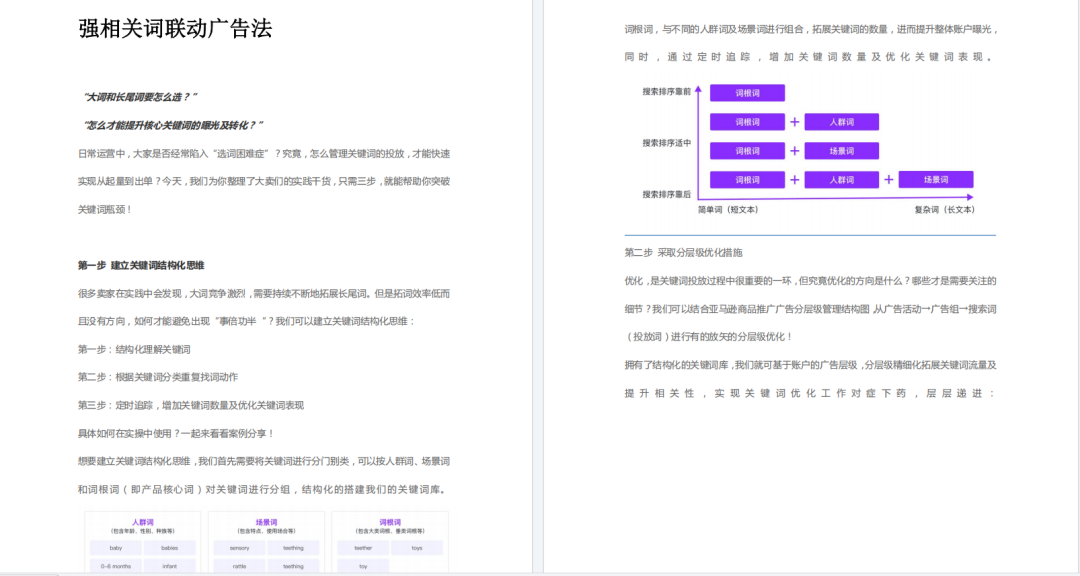Select the baby keyword tag
This screenshot has width=1080, height=576.
(x=117, y=547)
